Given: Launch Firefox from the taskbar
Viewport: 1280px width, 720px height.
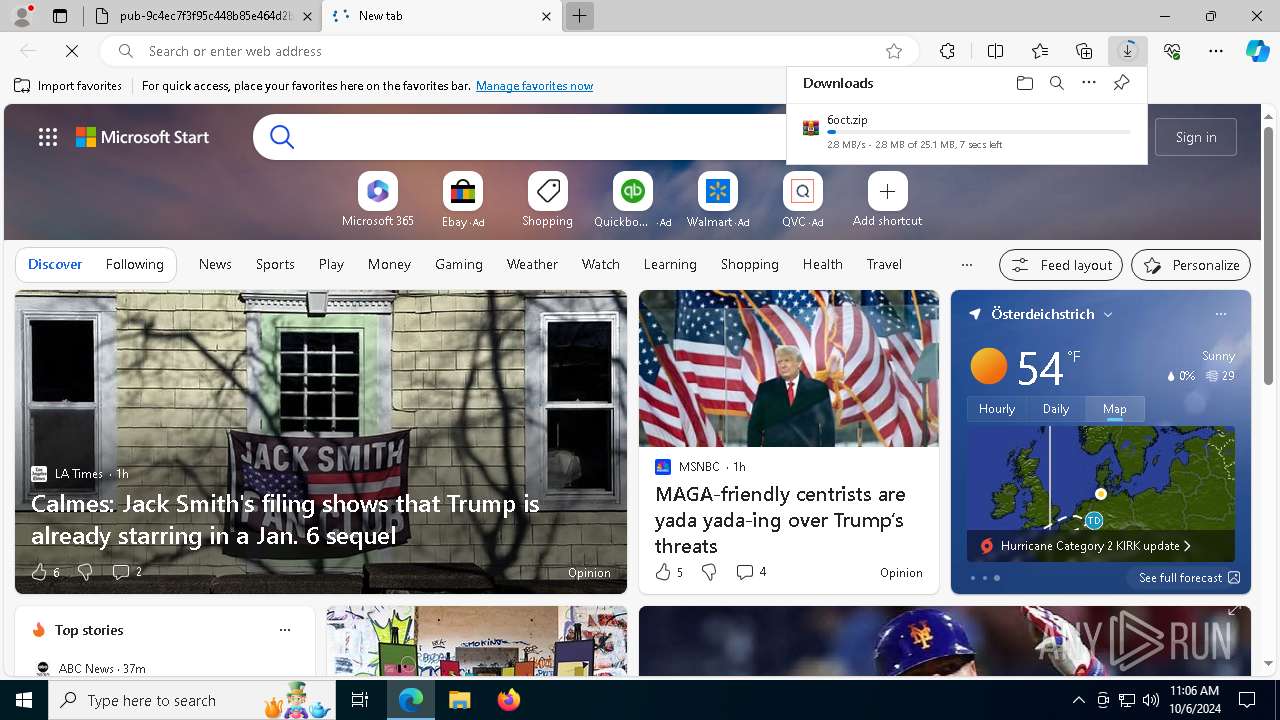Looking at the screenshot, I should [509, 700].
